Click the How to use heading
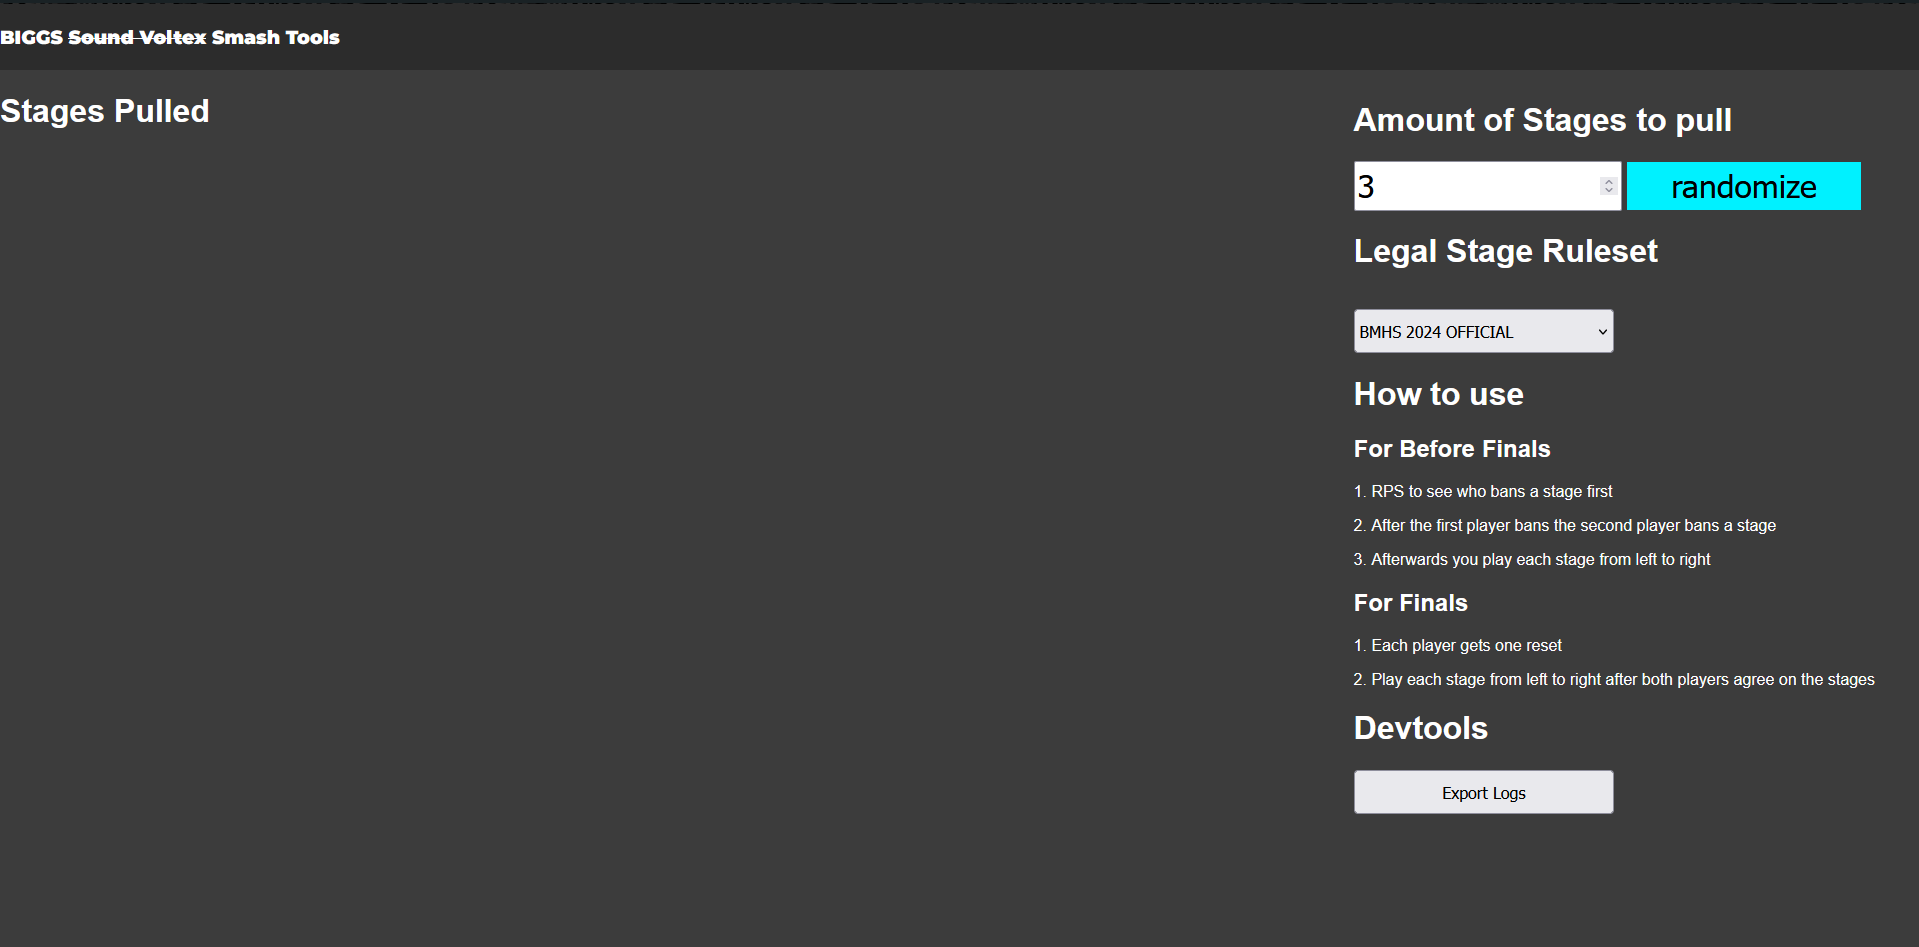The width and height of the screenshot is (1919, 947). [1438, 394]
